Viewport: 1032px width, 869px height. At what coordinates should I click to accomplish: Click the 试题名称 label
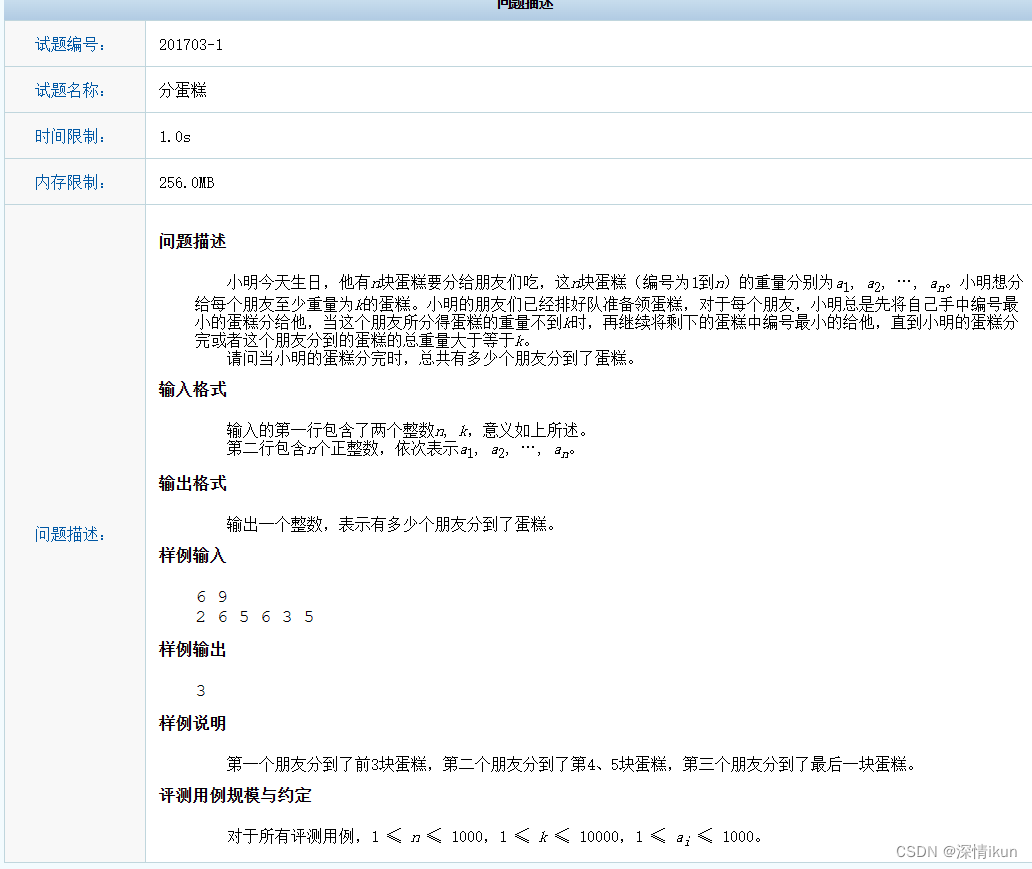point(70,90)
